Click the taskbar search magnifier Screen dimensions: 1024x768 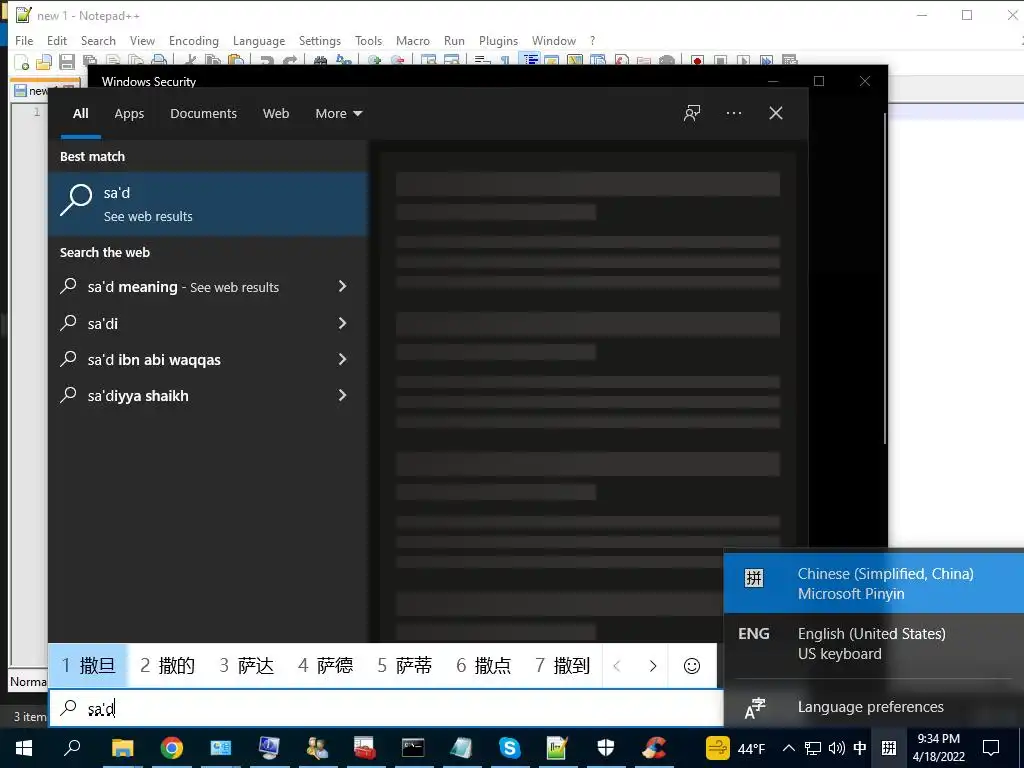72,748
